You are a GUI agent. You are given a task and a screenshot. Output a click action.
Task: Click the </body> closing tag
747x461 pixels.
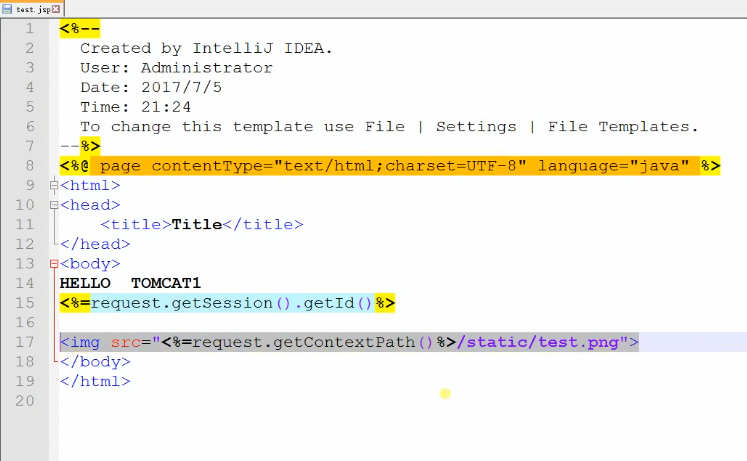pos(95,361)
